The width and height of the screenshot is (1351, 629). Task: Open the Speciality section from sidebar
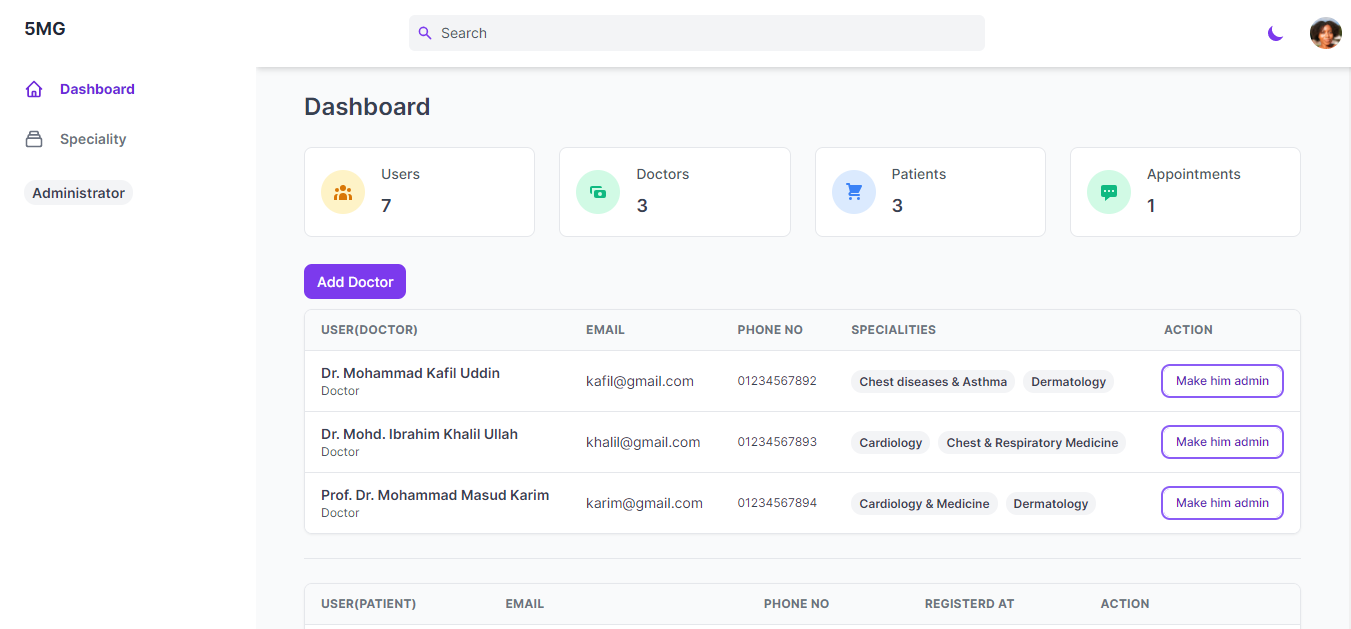(x=93, y=138)
